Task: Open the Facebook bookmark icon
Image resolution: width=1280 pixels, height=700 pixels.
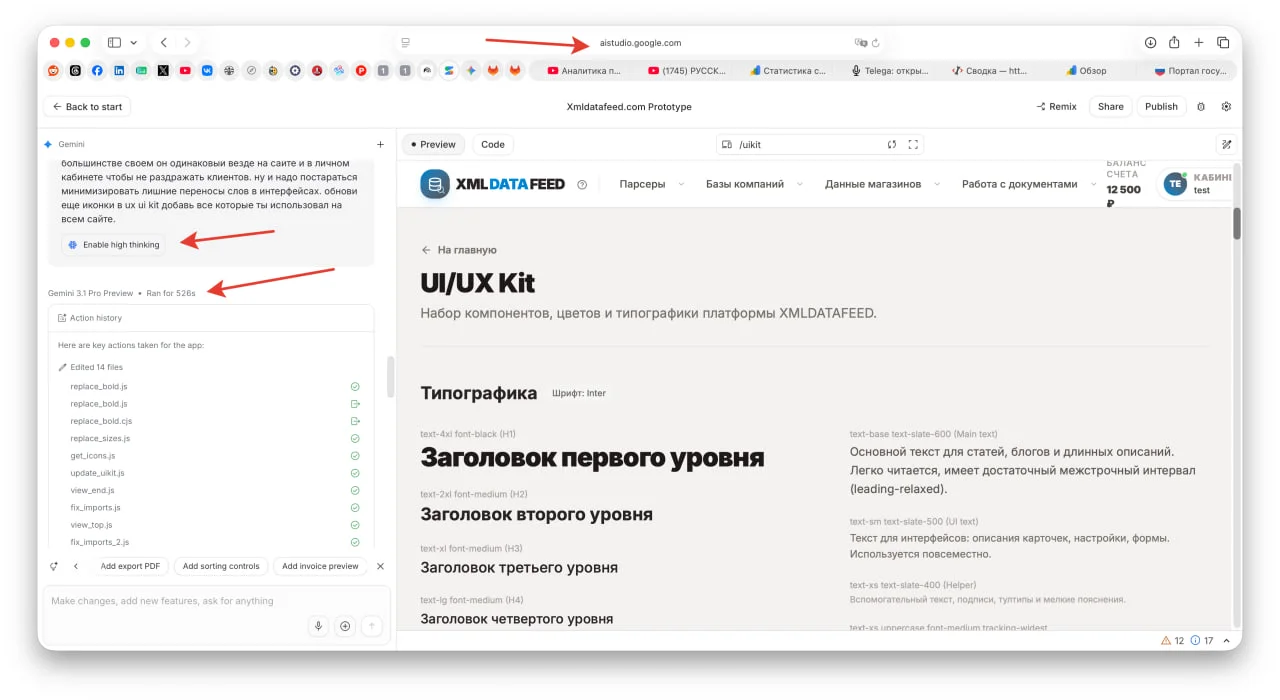Action: point(98,71)
